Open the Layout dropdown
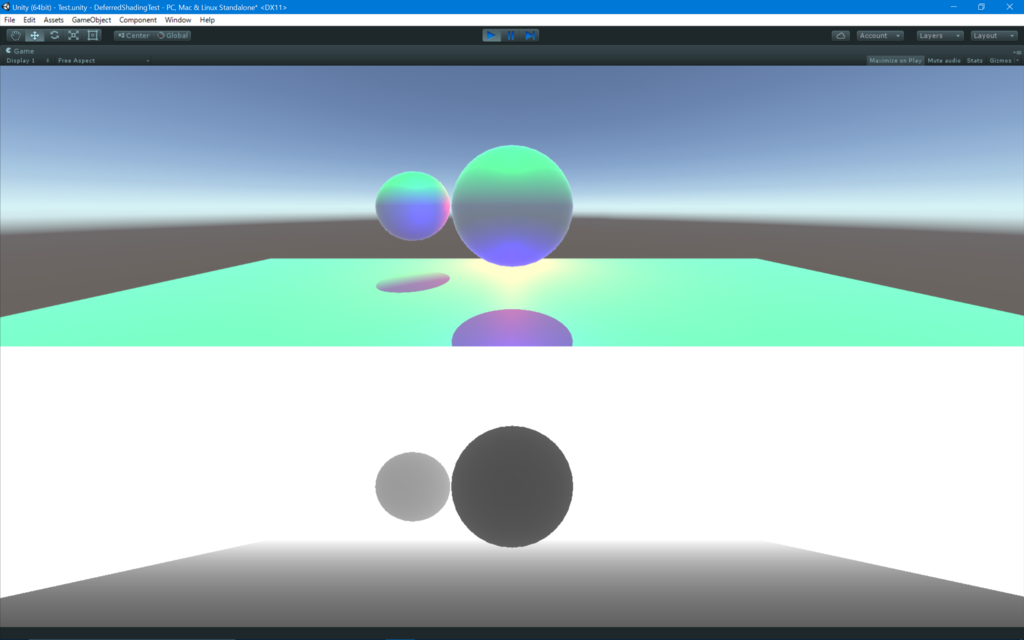The width and height of the screenshot is (1024, 640). tap(994, 35)
